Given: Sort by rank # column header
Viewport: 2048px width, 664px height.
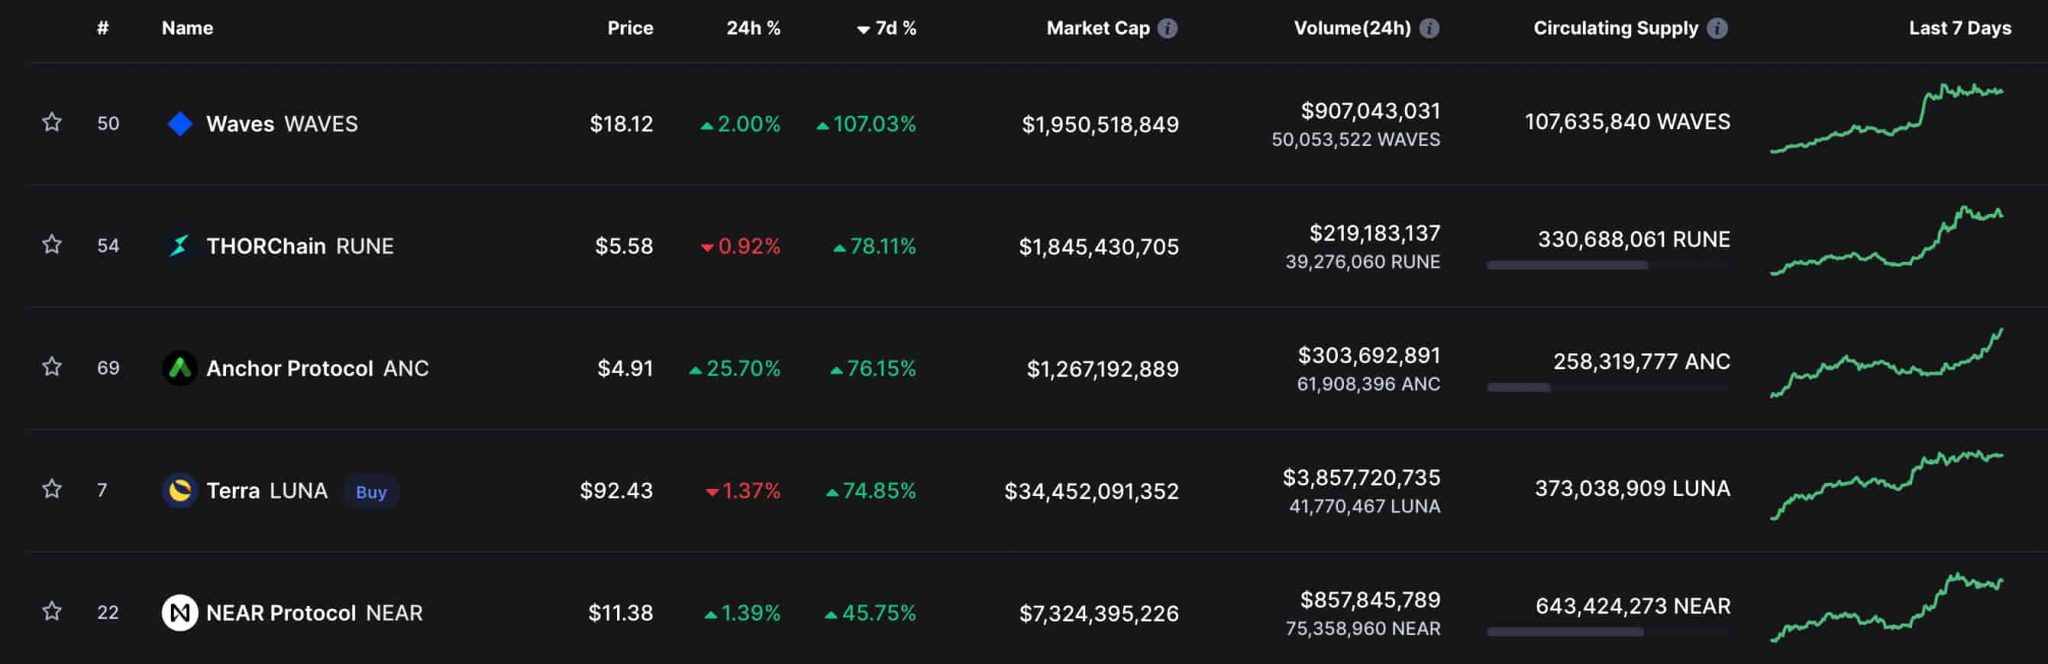Looking at the screenshot, I should (x=102, y=28).
